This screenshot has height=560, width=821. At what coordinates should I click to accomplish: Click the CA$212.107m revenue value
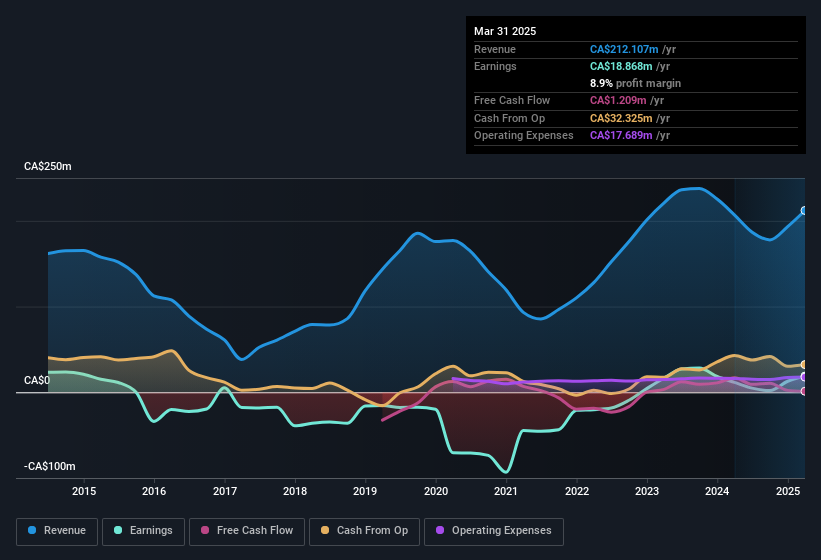point(624,49)
